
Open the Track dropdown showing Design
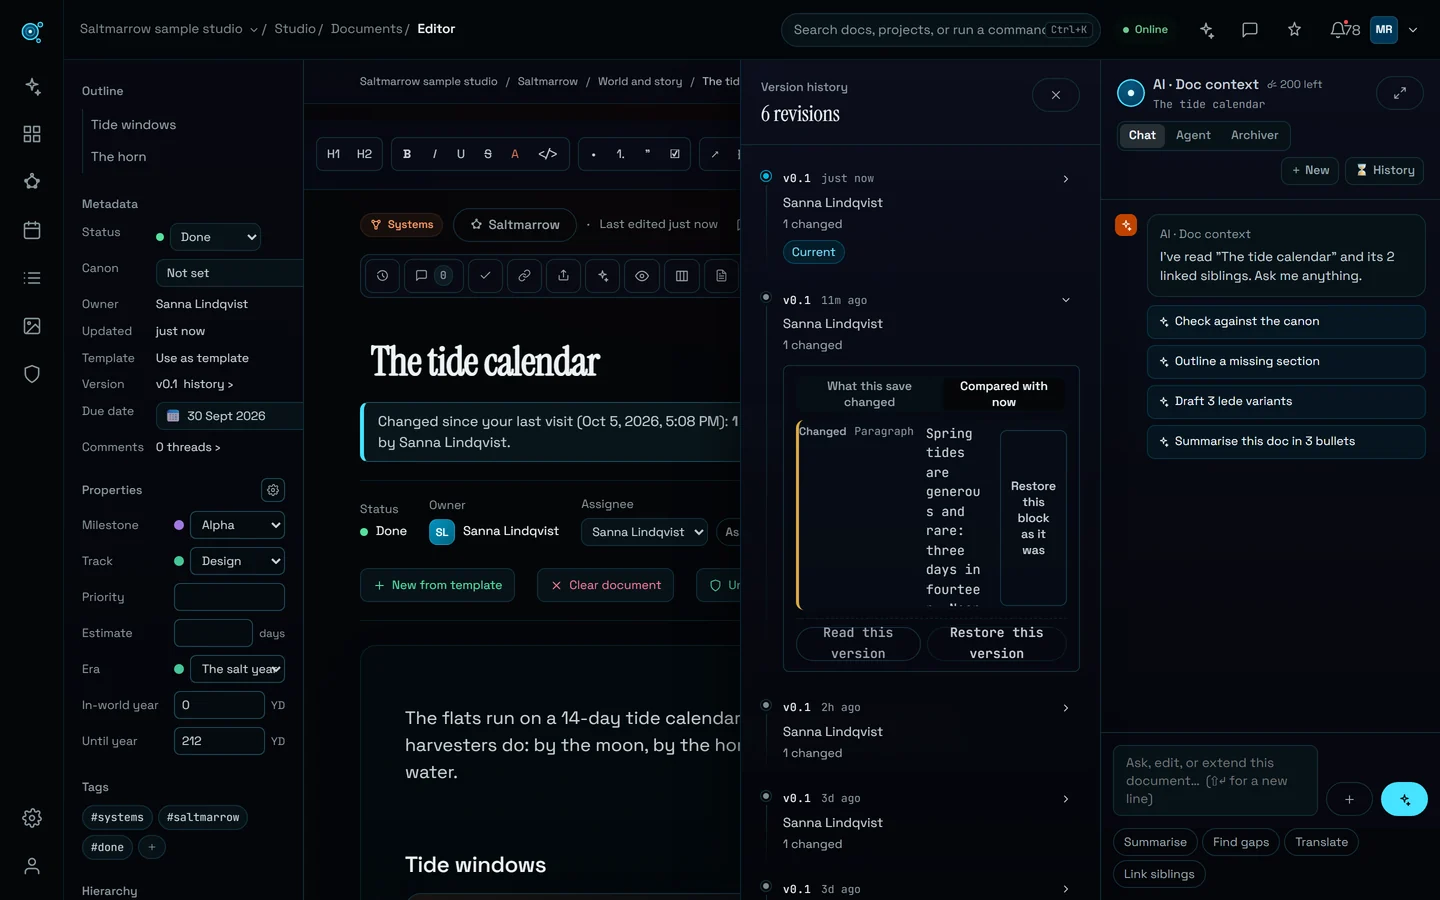coord(238,561)
